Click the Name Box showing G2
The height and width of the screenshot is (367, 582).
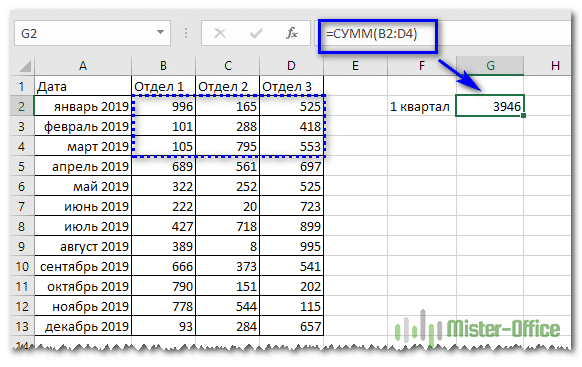92,33
